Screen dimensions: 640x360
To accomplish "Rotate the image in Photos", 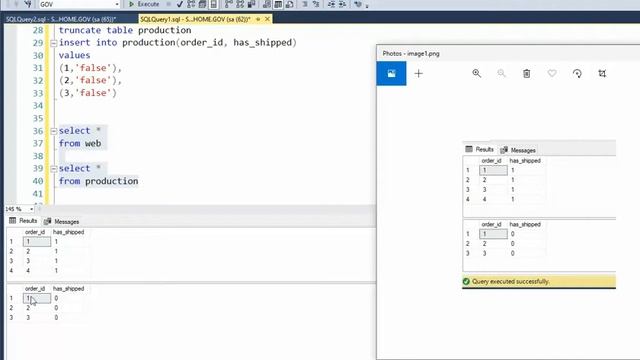I will 577,73.
